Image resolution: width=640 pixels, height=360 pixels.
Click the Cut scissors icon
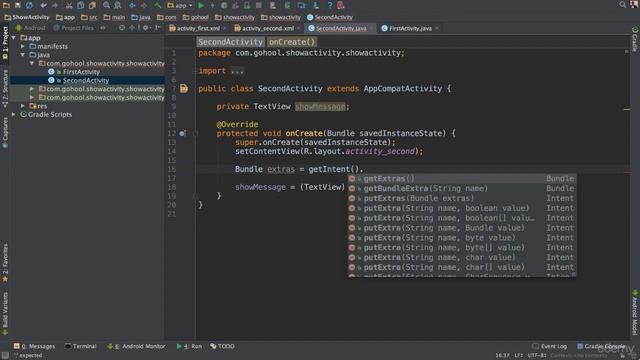69,5
